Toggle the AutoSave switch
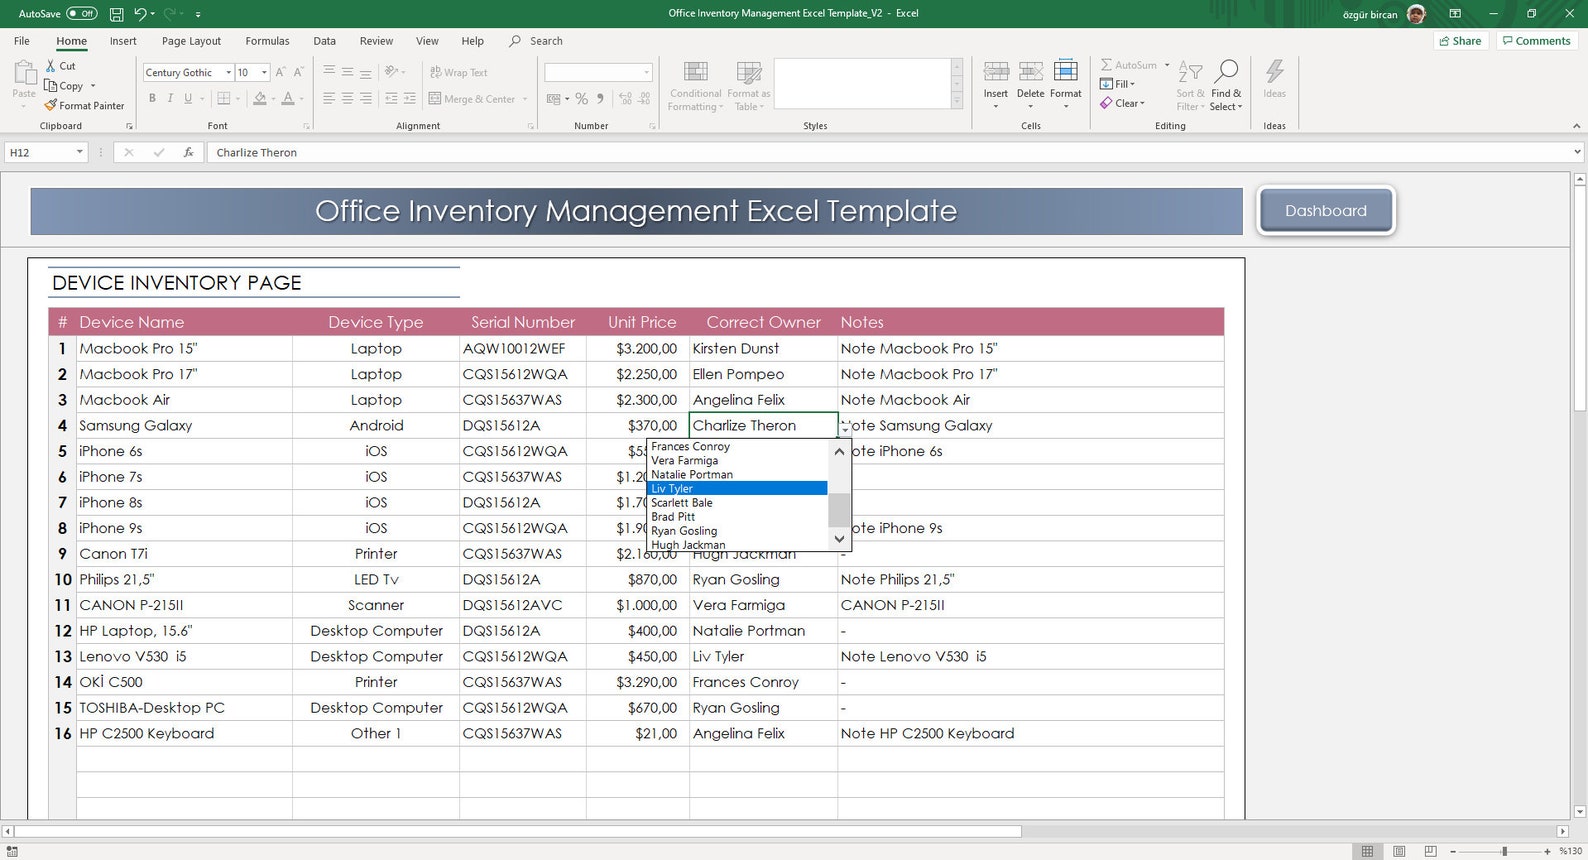Image resolution: width=1588 pixels, height=860 pixels. pos(82,14)
